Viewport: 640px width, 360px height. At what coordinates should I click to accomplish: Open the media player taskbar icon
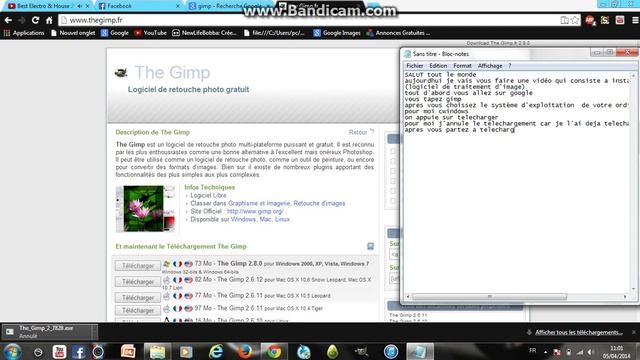pos(186,352)
